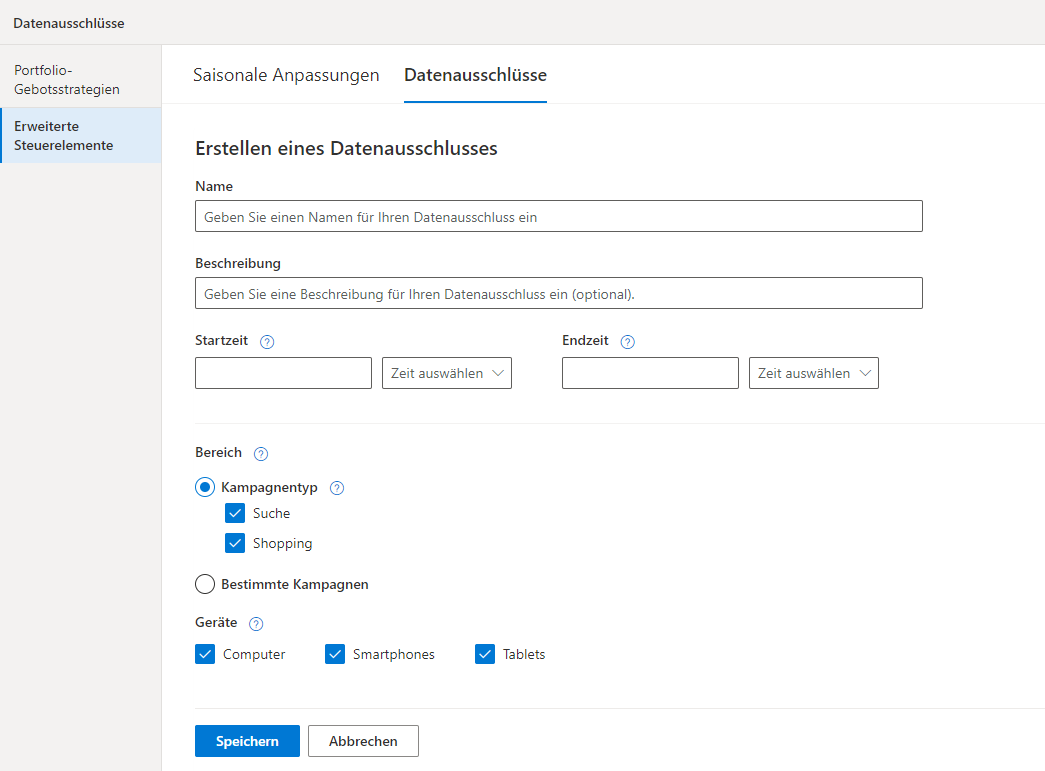Open the Endzeit 'Zeit auswählen' dropdown

tap(814, 373)
